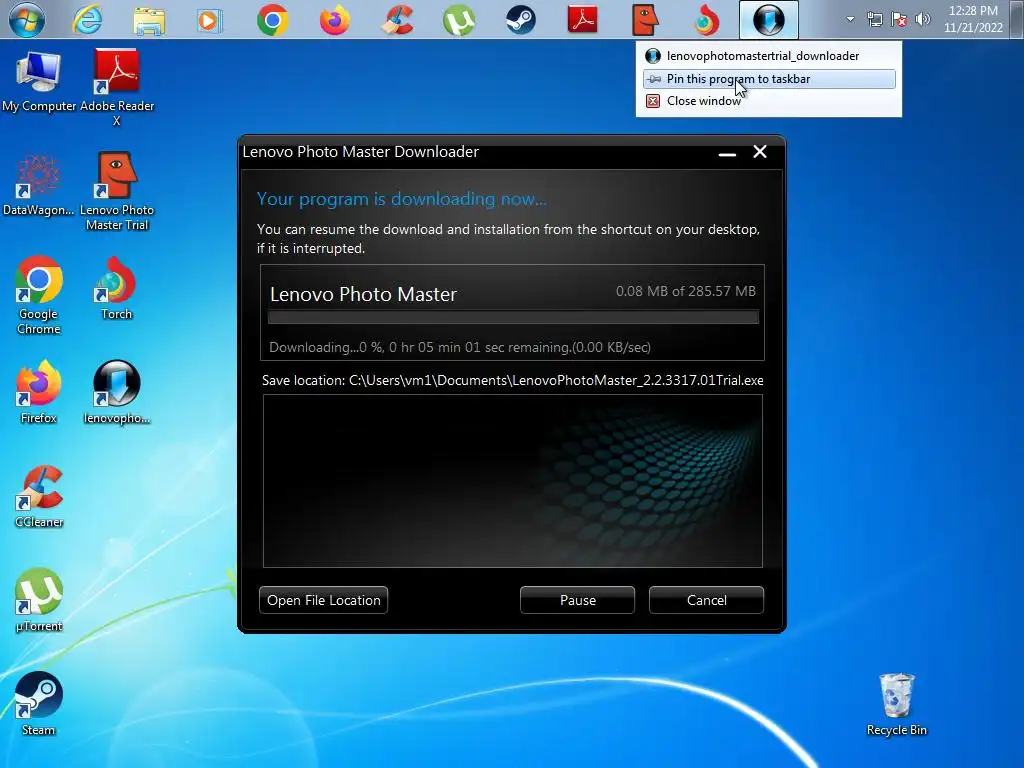Show hidden tray icons arrow
This screenshot has height=768, width=1024.
click(x=850, y=19)
